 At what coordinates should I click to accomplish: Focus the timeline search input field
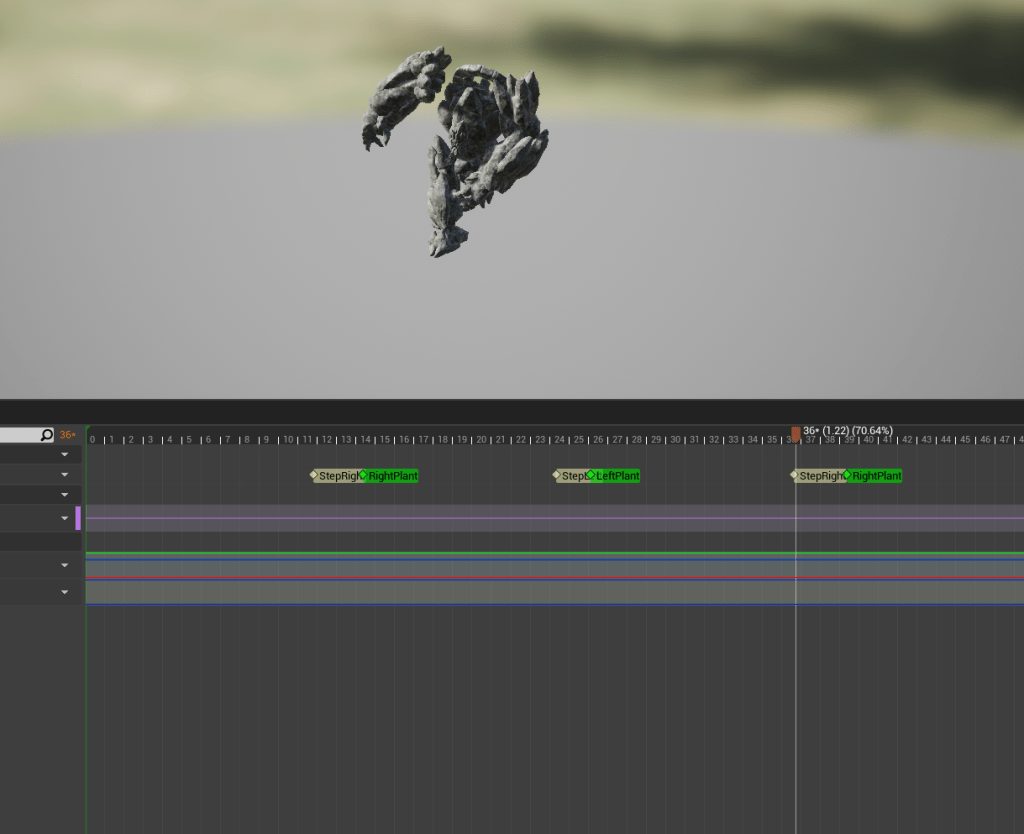(20, 435)
